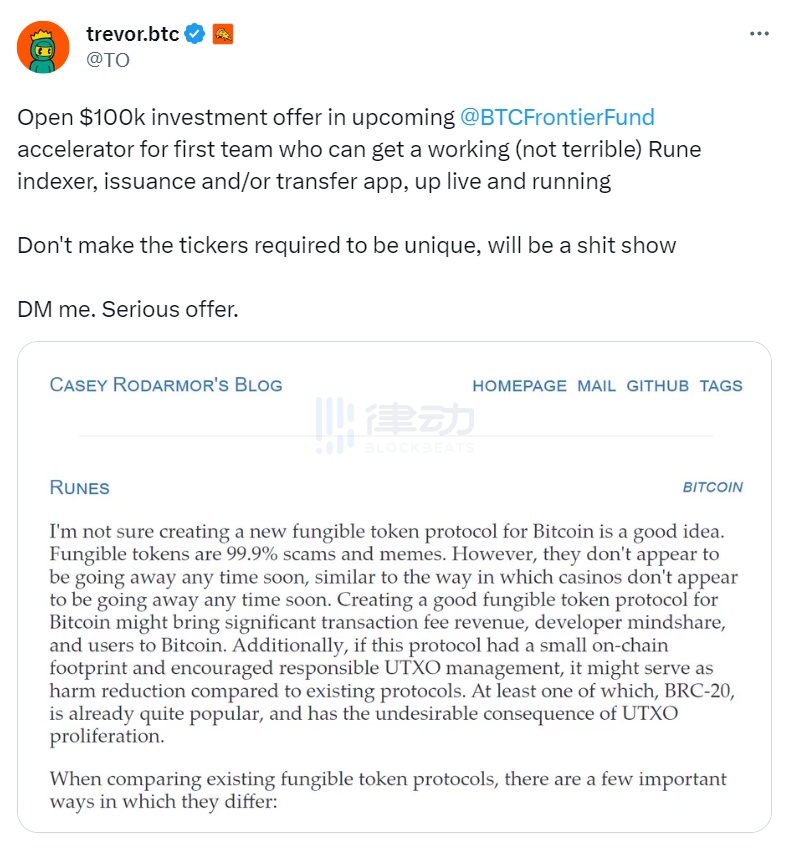Click the 'DM me. Serious offer.' text

coord(128,309)
